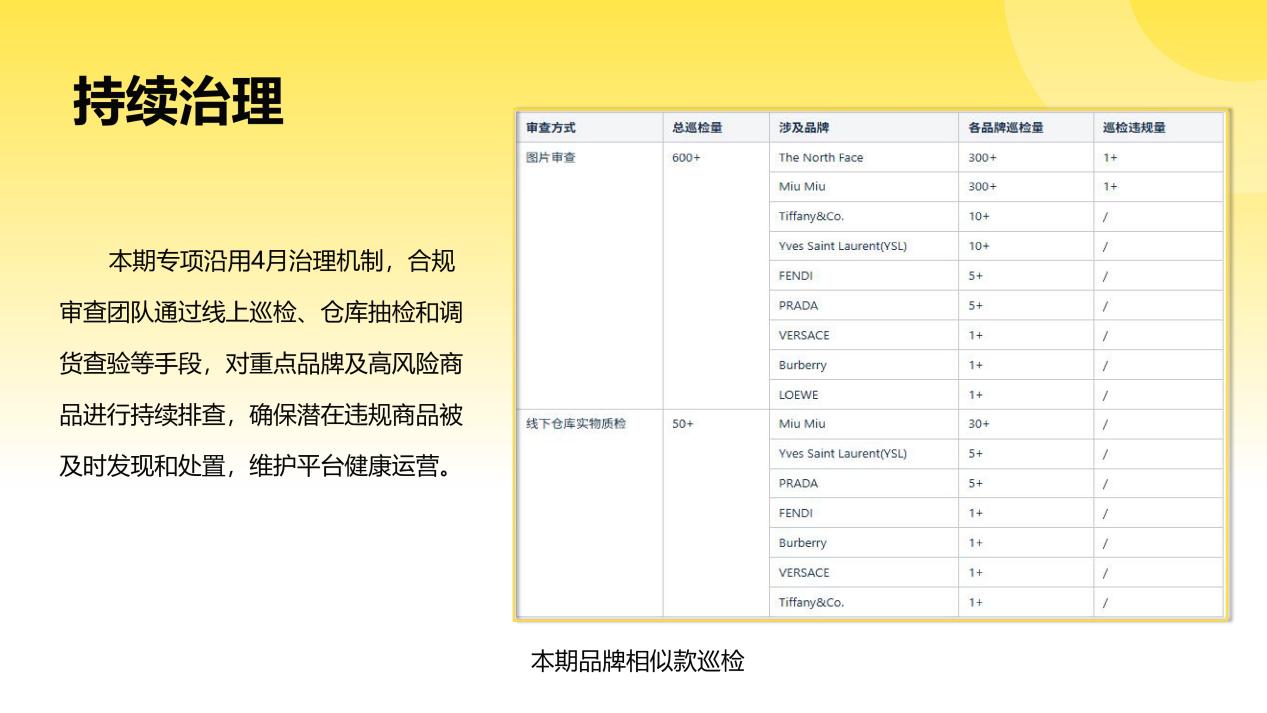Click the 涉及品牌 column header
Screen dimensions: 1267x713
tap(804, 128)
